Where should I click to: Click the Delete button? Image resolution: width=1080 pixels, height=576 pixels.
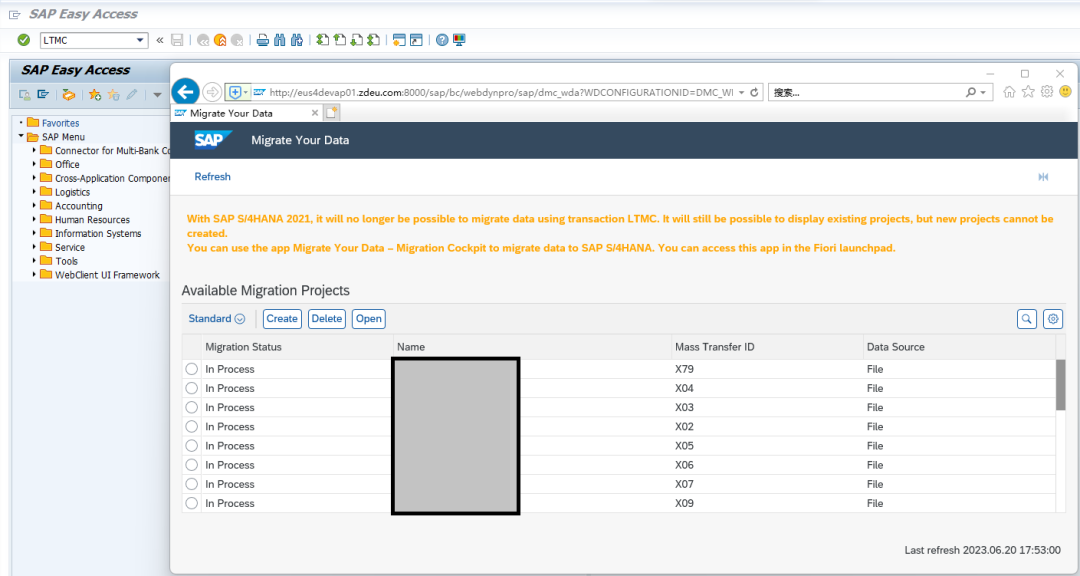pyautogui.click(x=326, y=319)
